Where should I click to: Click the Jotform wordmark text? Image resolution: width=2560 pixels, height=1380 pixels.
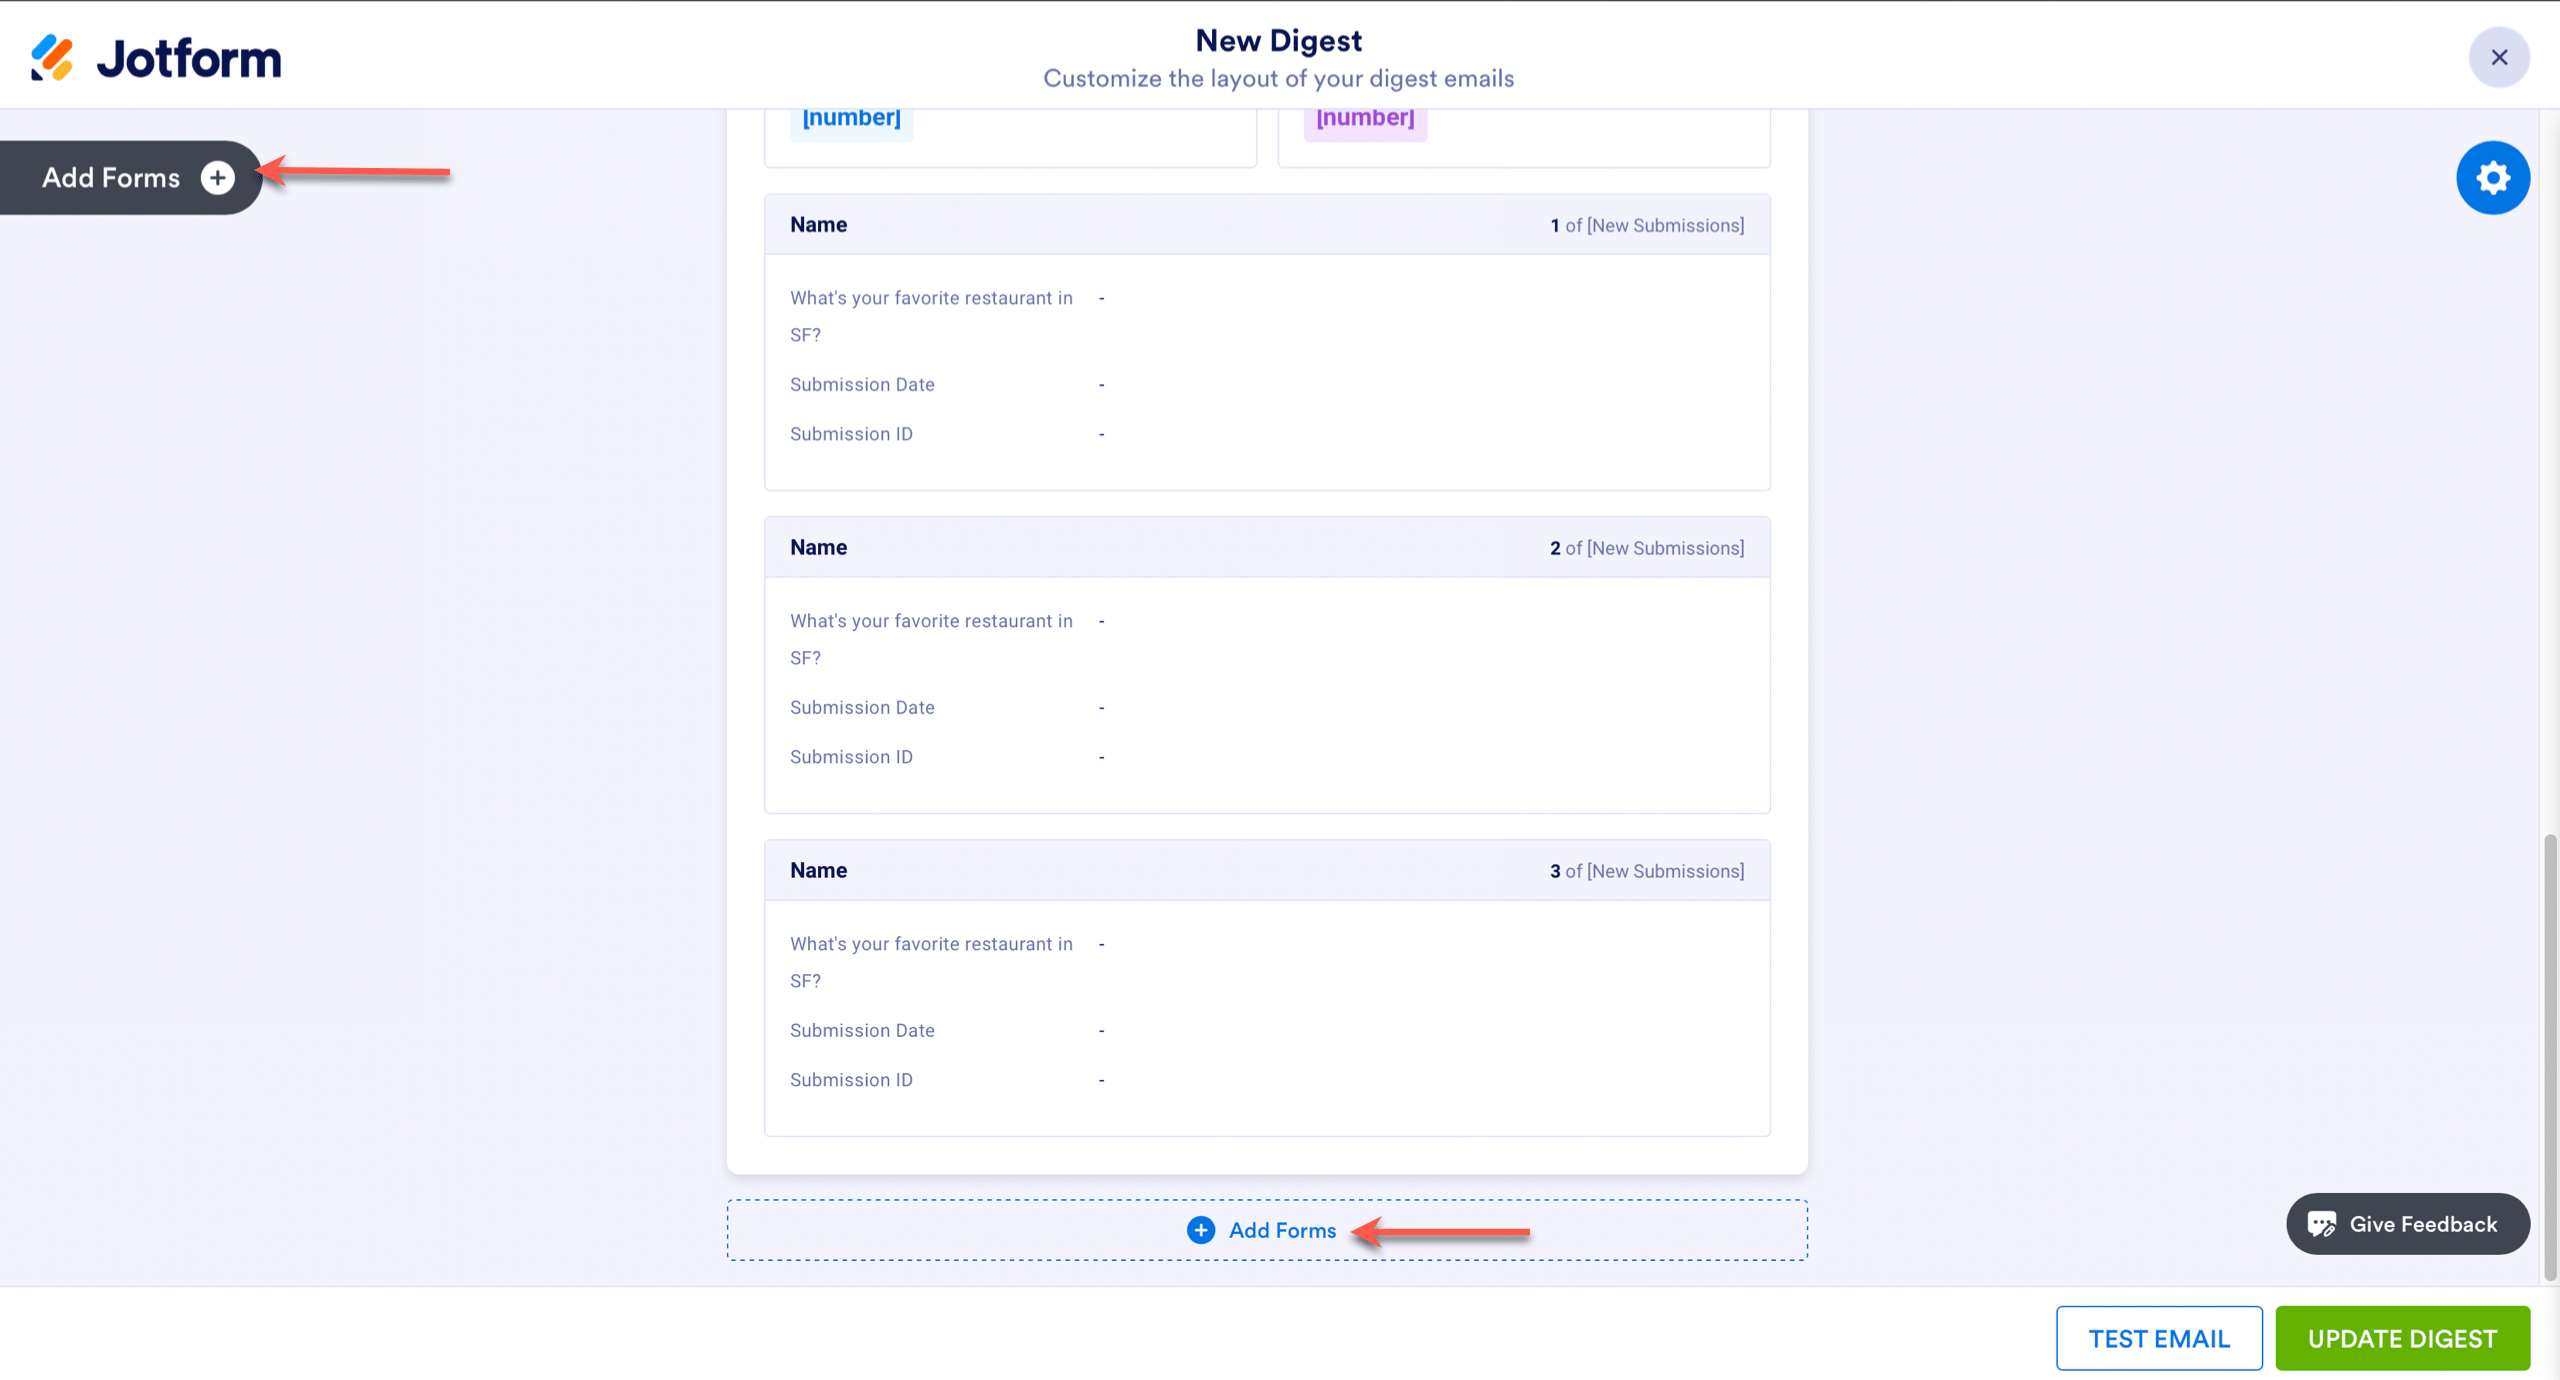point(189,59)
